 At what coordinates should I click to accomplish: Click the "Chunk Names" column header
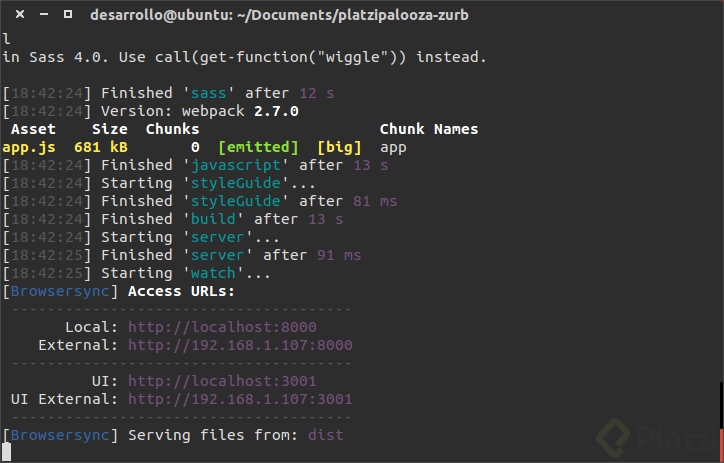(429, 129)
